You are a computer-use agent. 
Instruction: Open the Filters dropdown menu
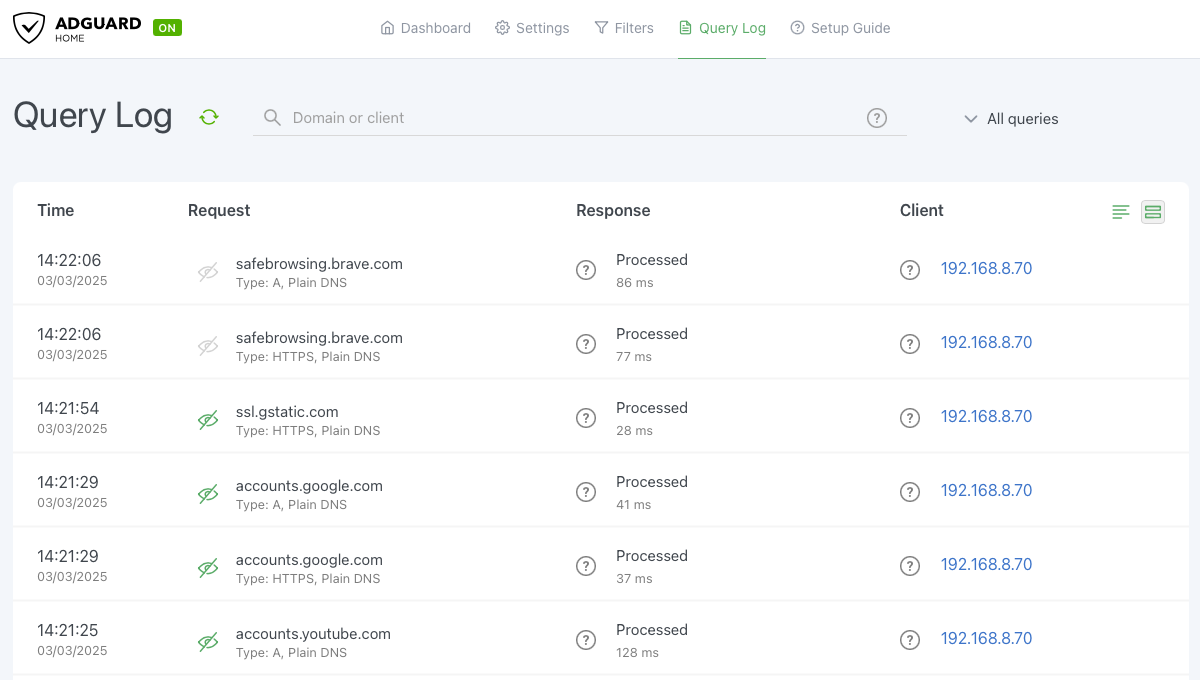pyautogui.click(x=623, y=28)
